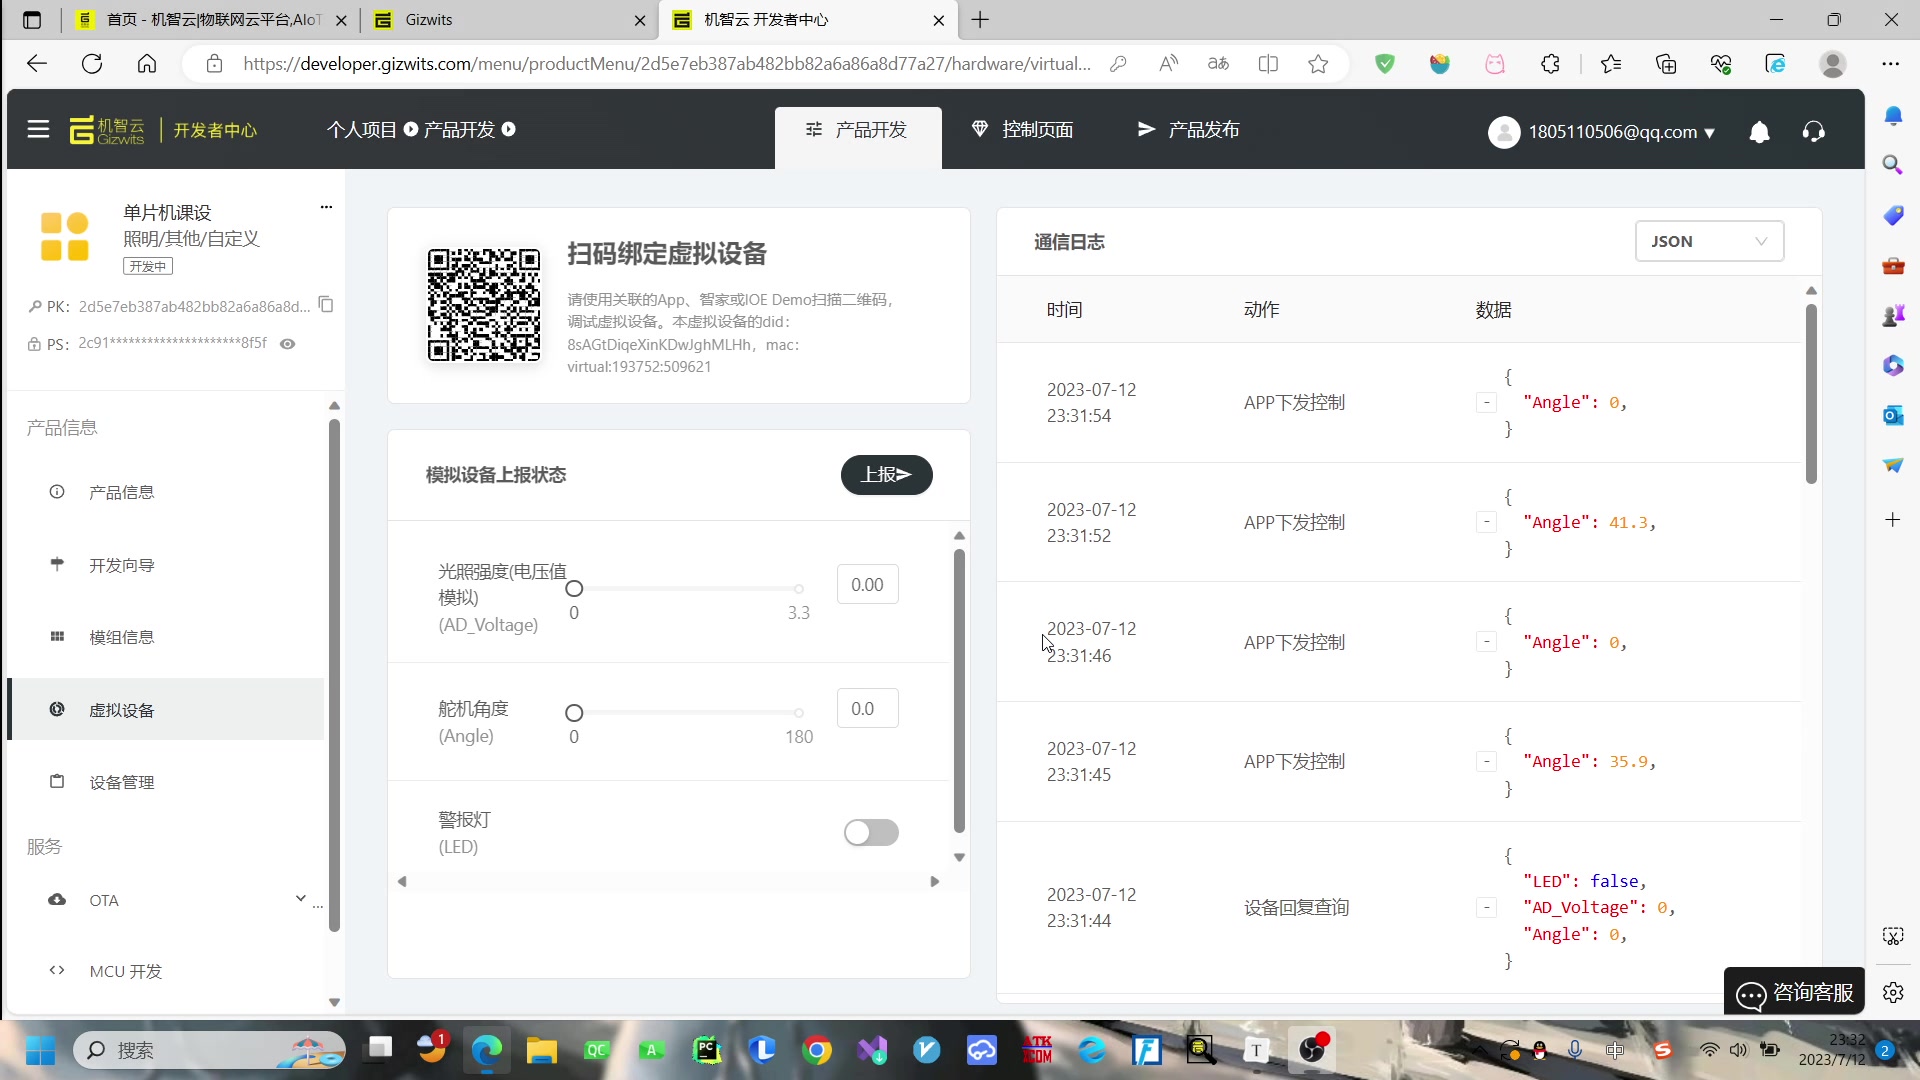Click the QR code for virtual device

(x=484, y=305)
